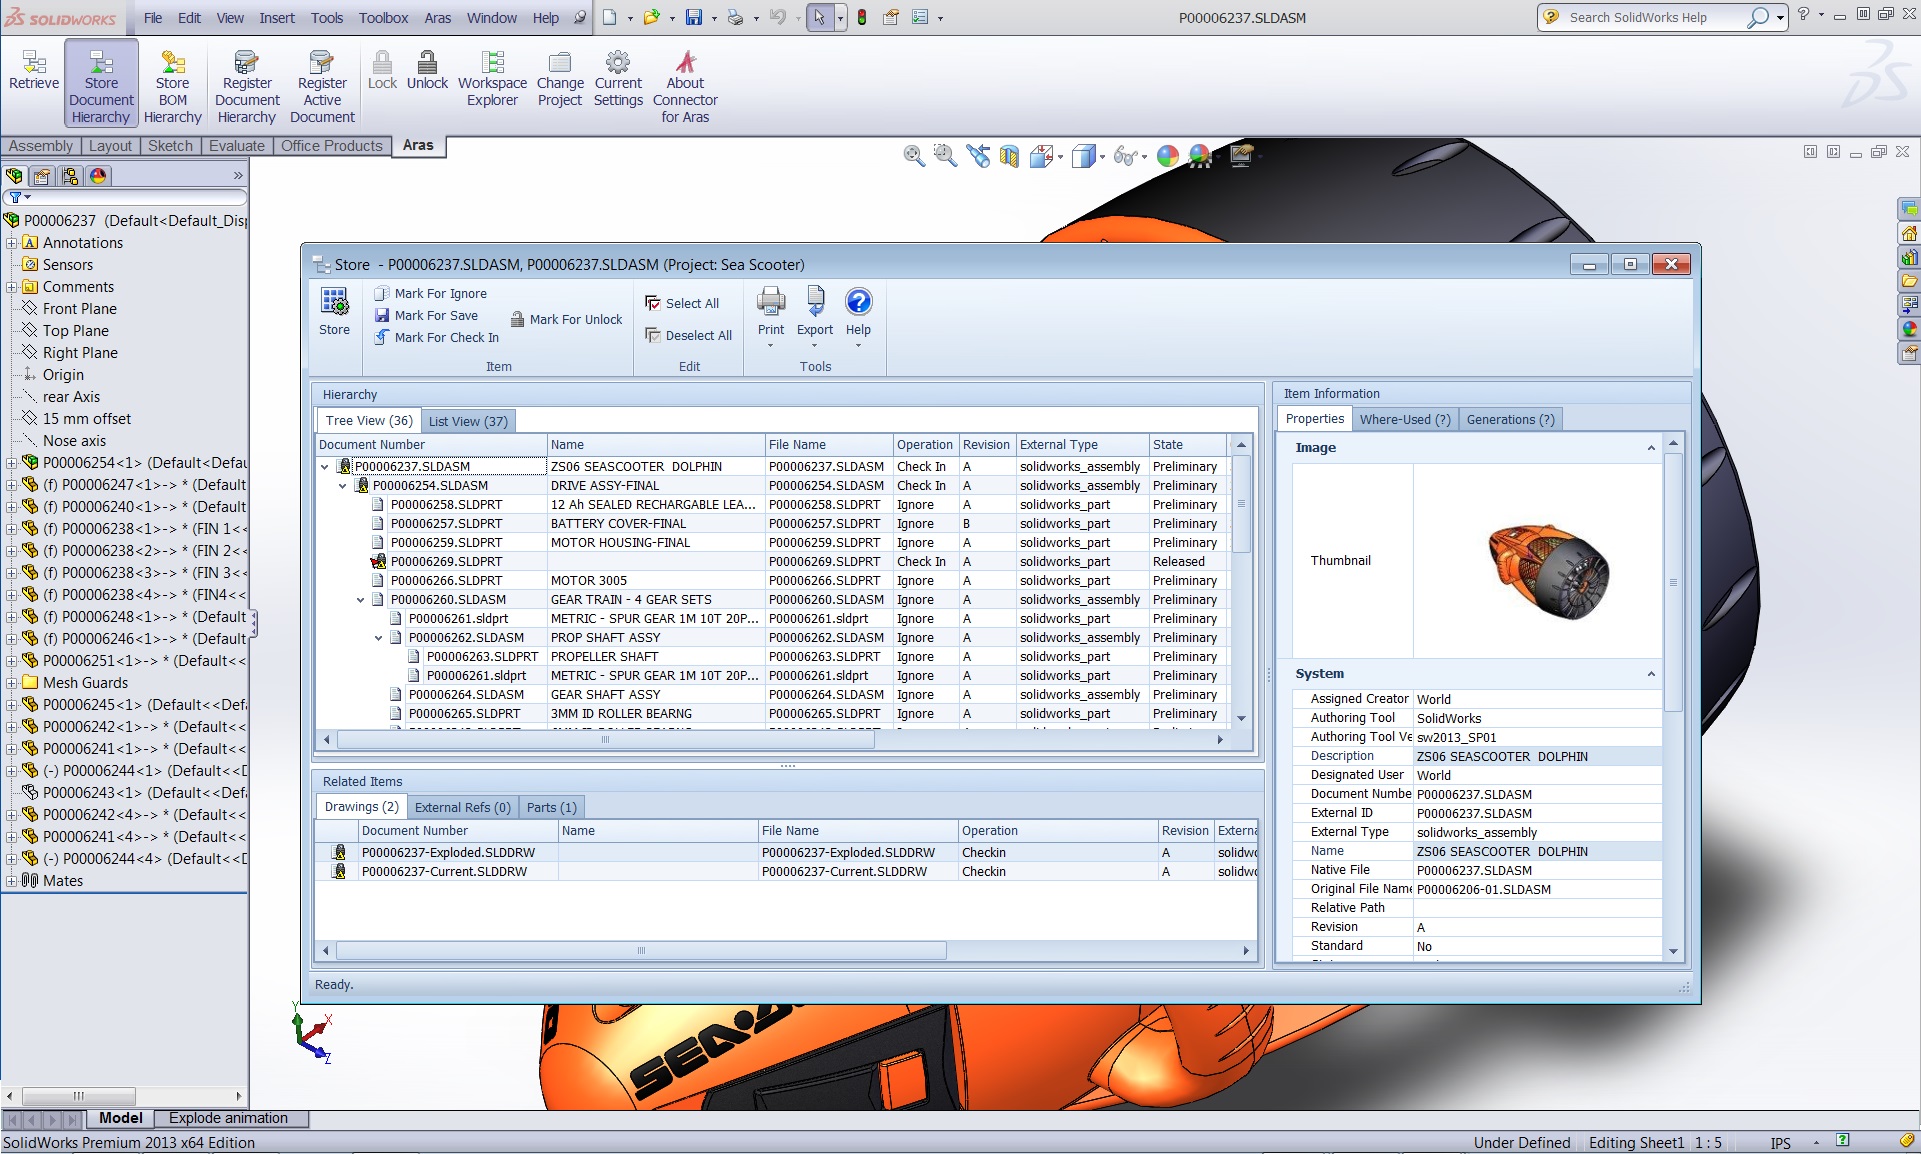Viewport: 1921px width, 1154px height.
Task: Switch to Where-Used (?) tab
Action: (x=1405, y=420)
